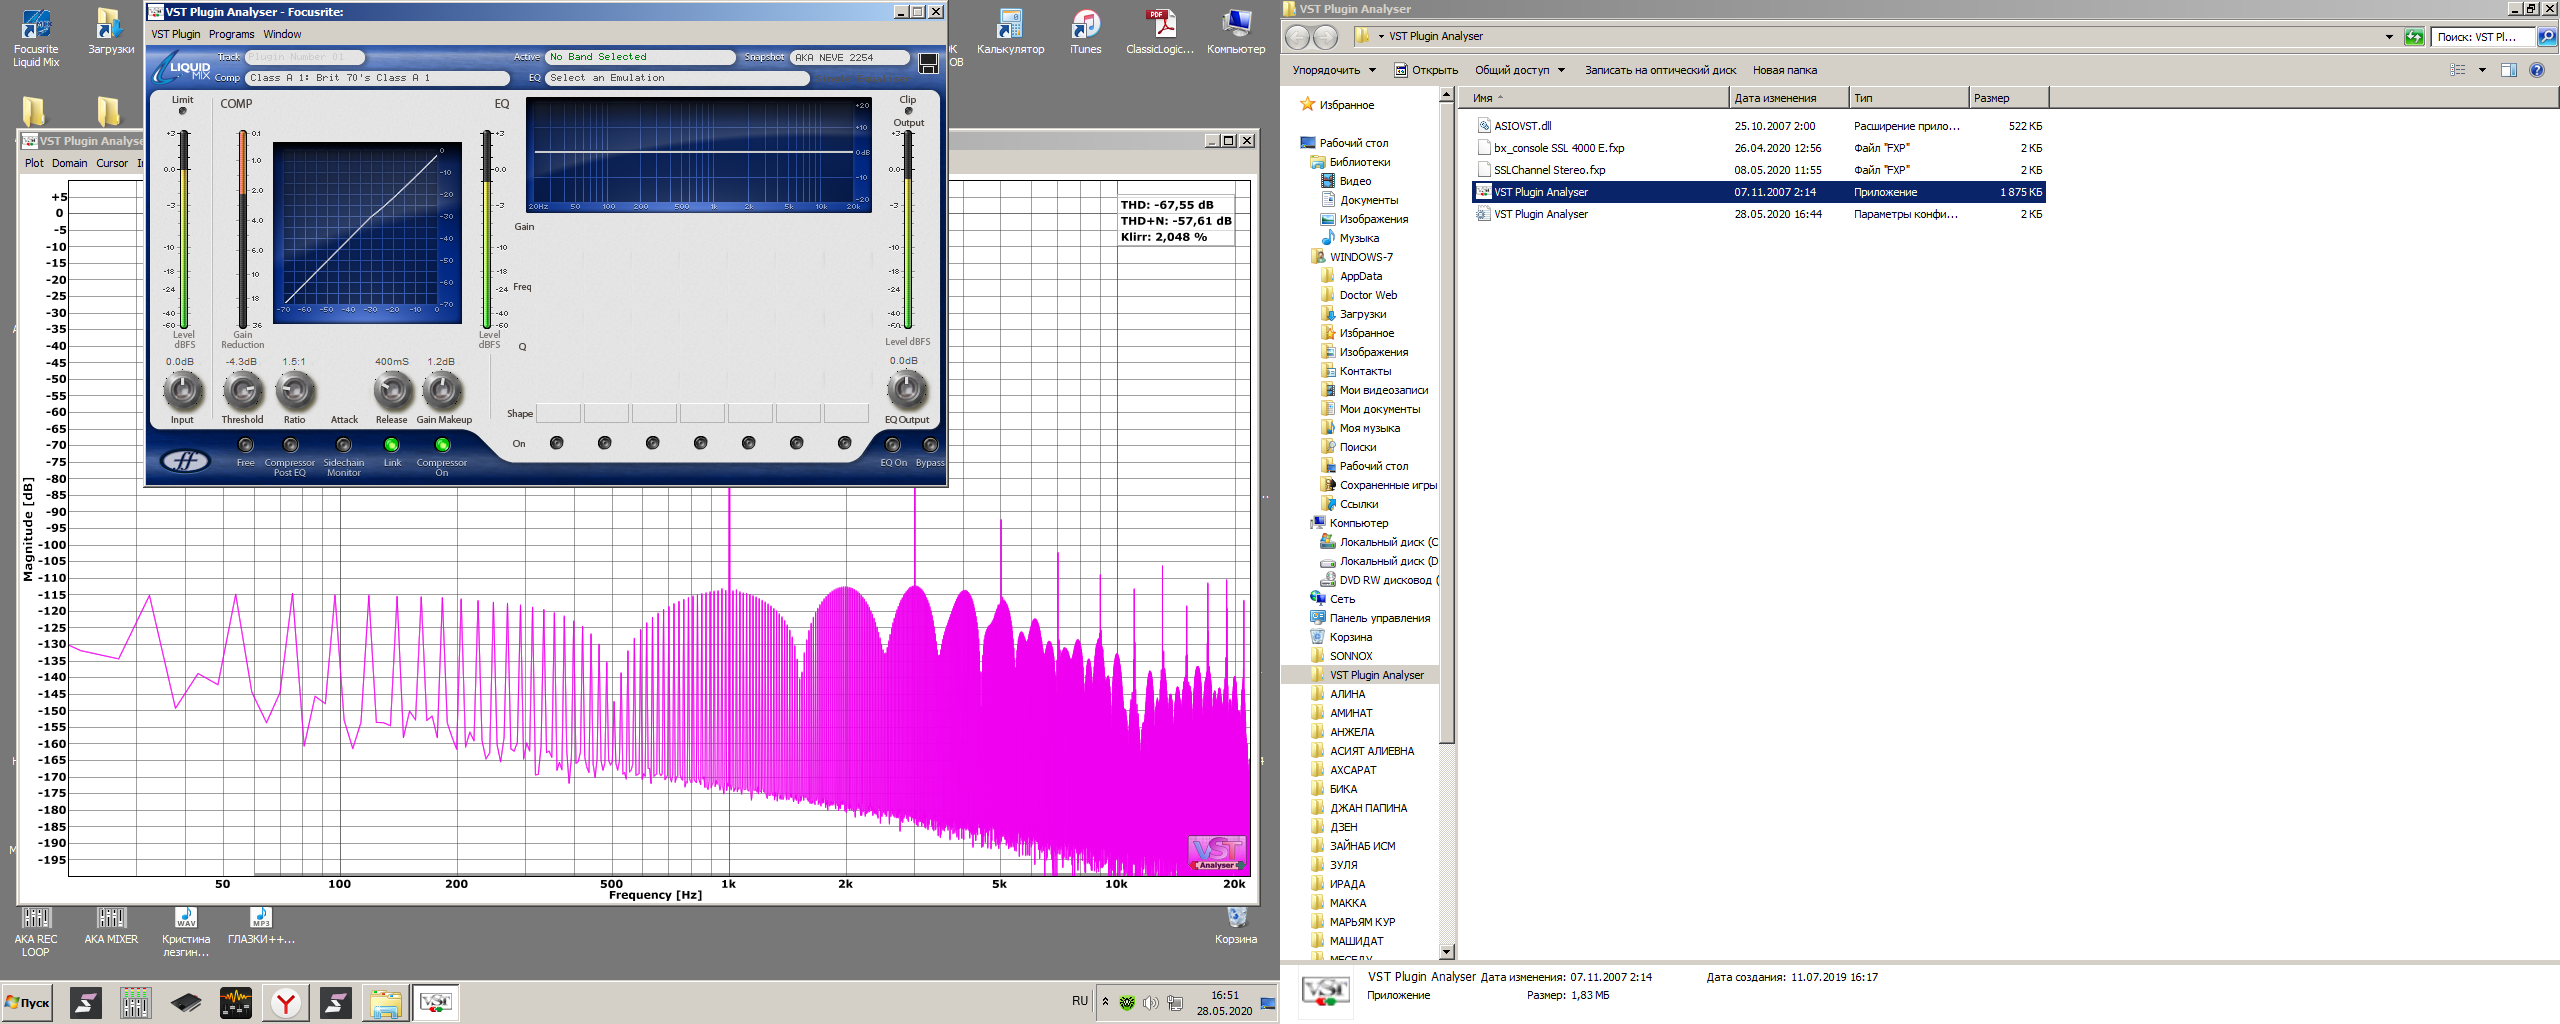This screenshot has height=1024, width=2560.
Task: Click the Explorer back navigation arrow
Action: [x=1297, y=37]
